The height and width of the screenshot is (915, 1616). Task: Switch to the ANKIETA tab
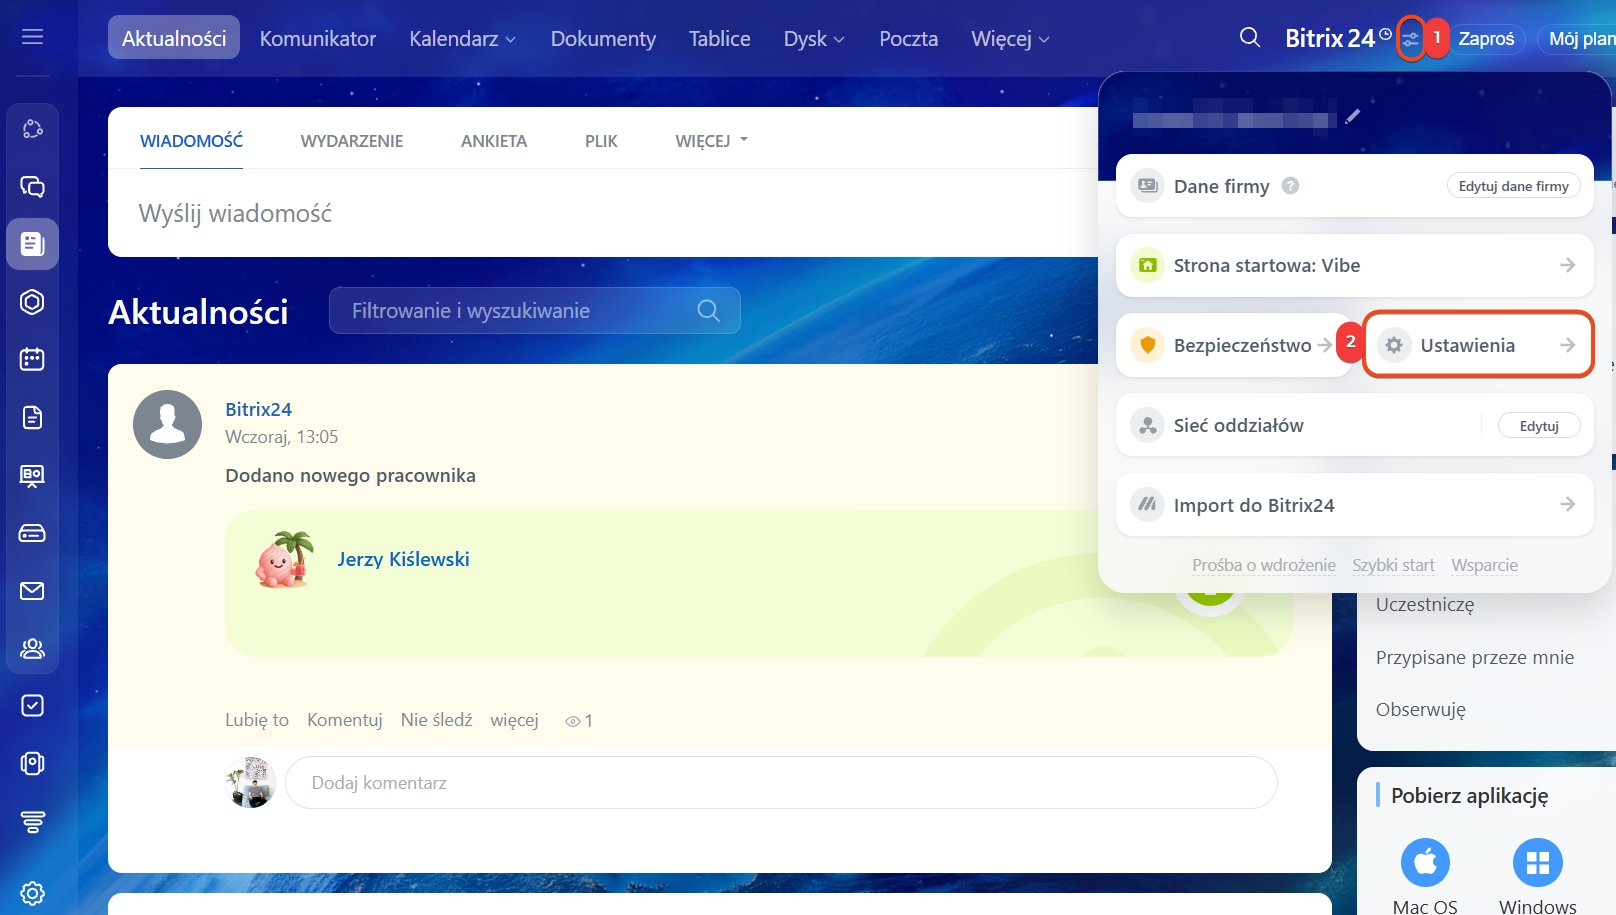coord(493,141)
